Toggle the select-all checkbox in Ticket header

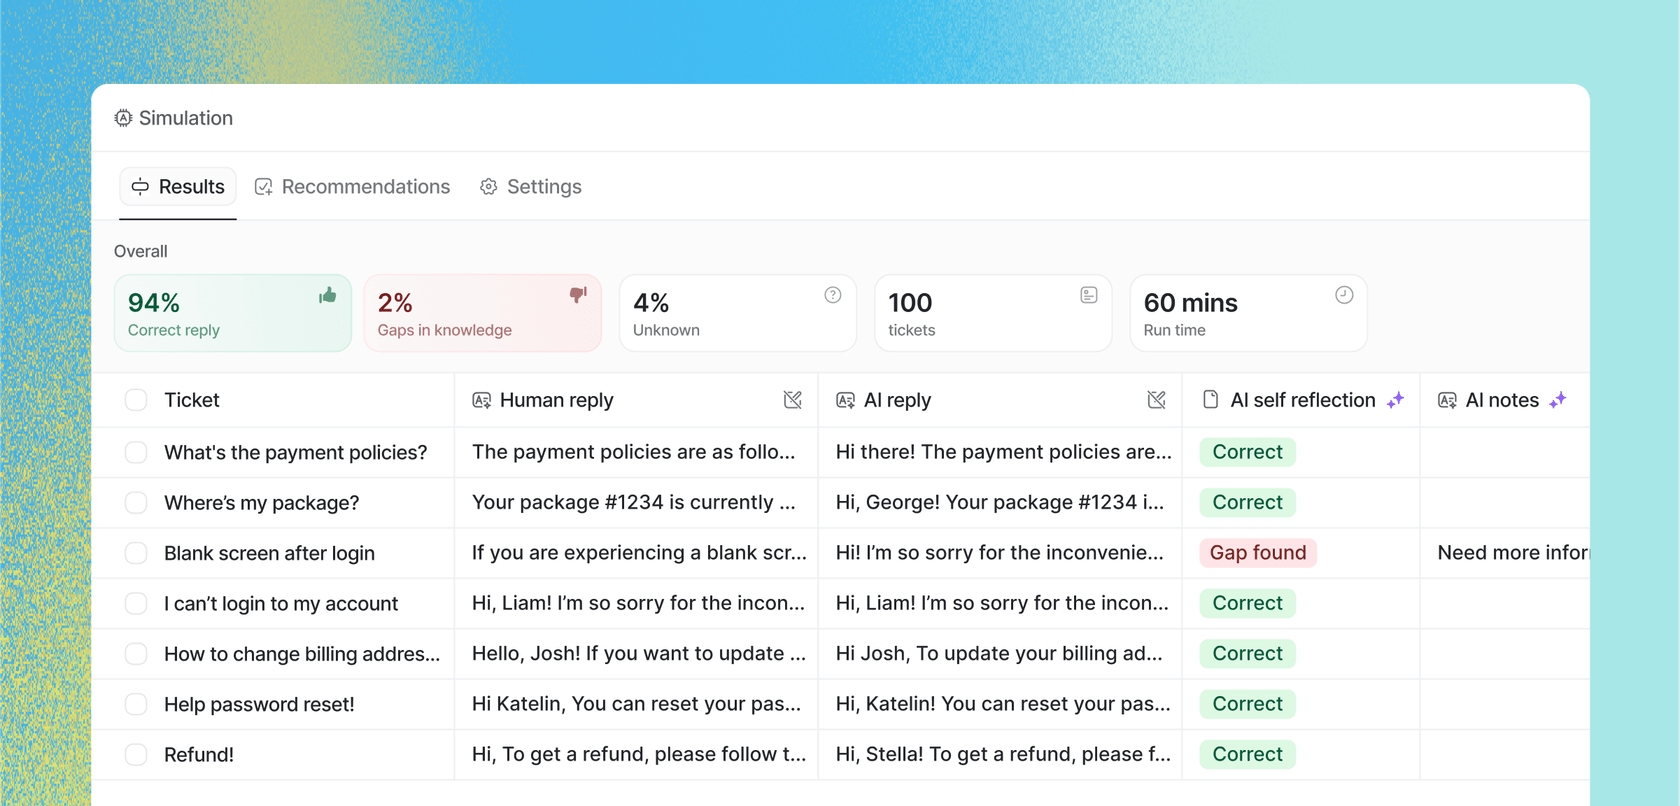136,400
